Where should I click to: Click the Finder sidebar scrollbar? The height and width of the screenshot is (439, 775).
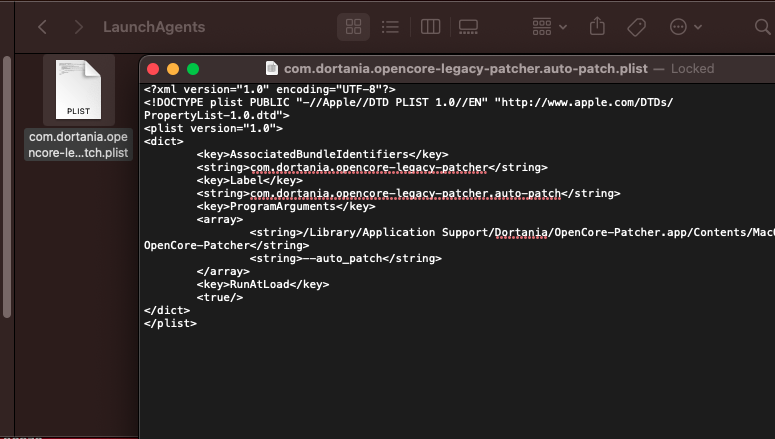coord(7,187)
